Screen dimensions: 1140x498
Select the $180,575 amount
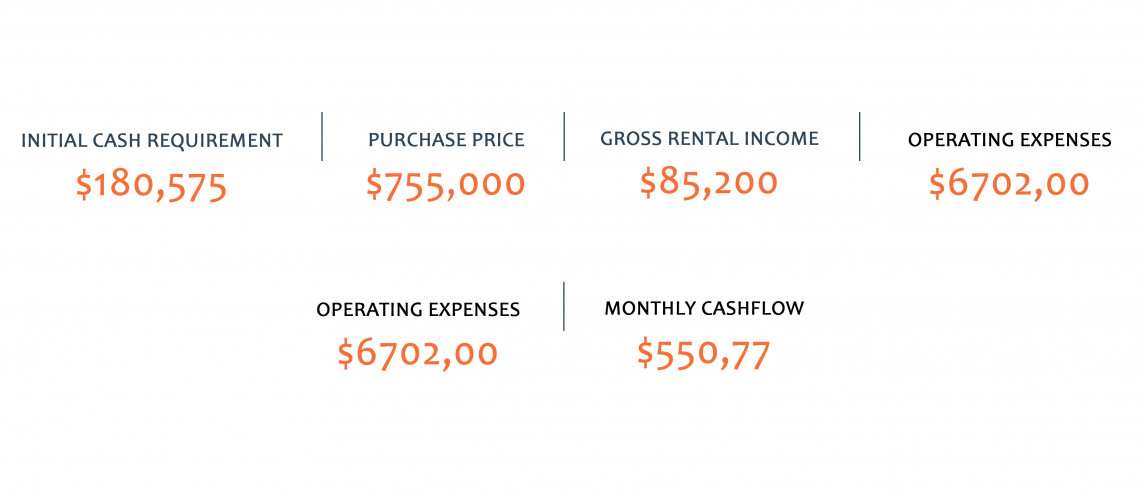(x=152, y=187)
